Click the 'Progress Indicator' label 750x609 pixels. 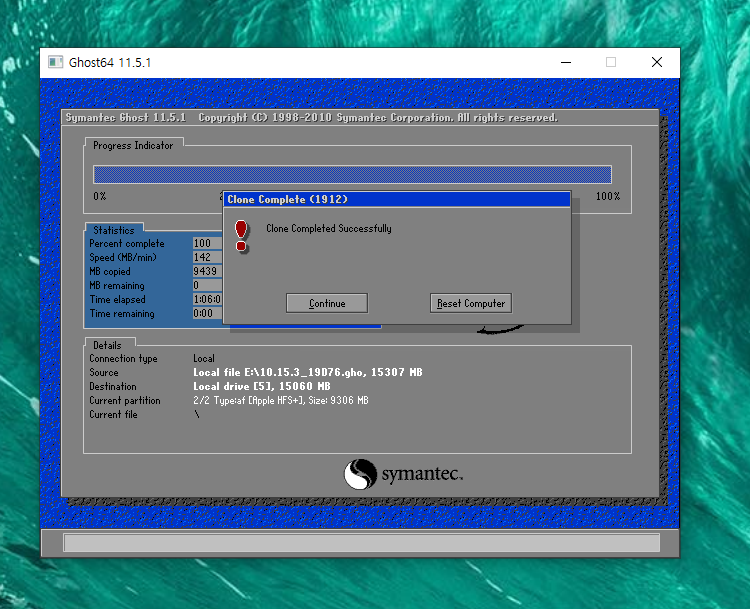tap(133, 145)
